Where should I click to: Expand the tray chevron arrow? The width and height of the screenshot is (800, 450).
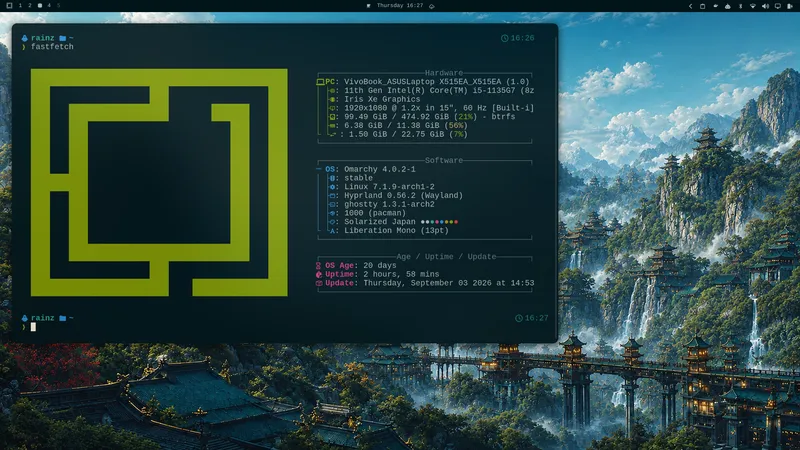690,6
